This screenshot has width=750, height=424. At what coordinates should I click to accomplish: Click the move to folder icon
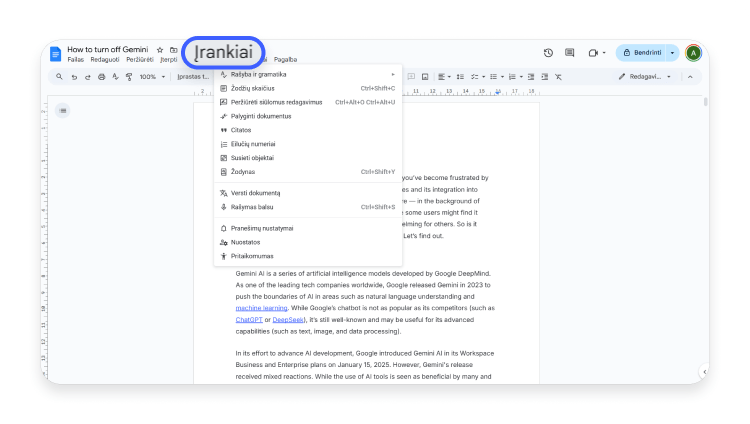(x=174, y=50)
